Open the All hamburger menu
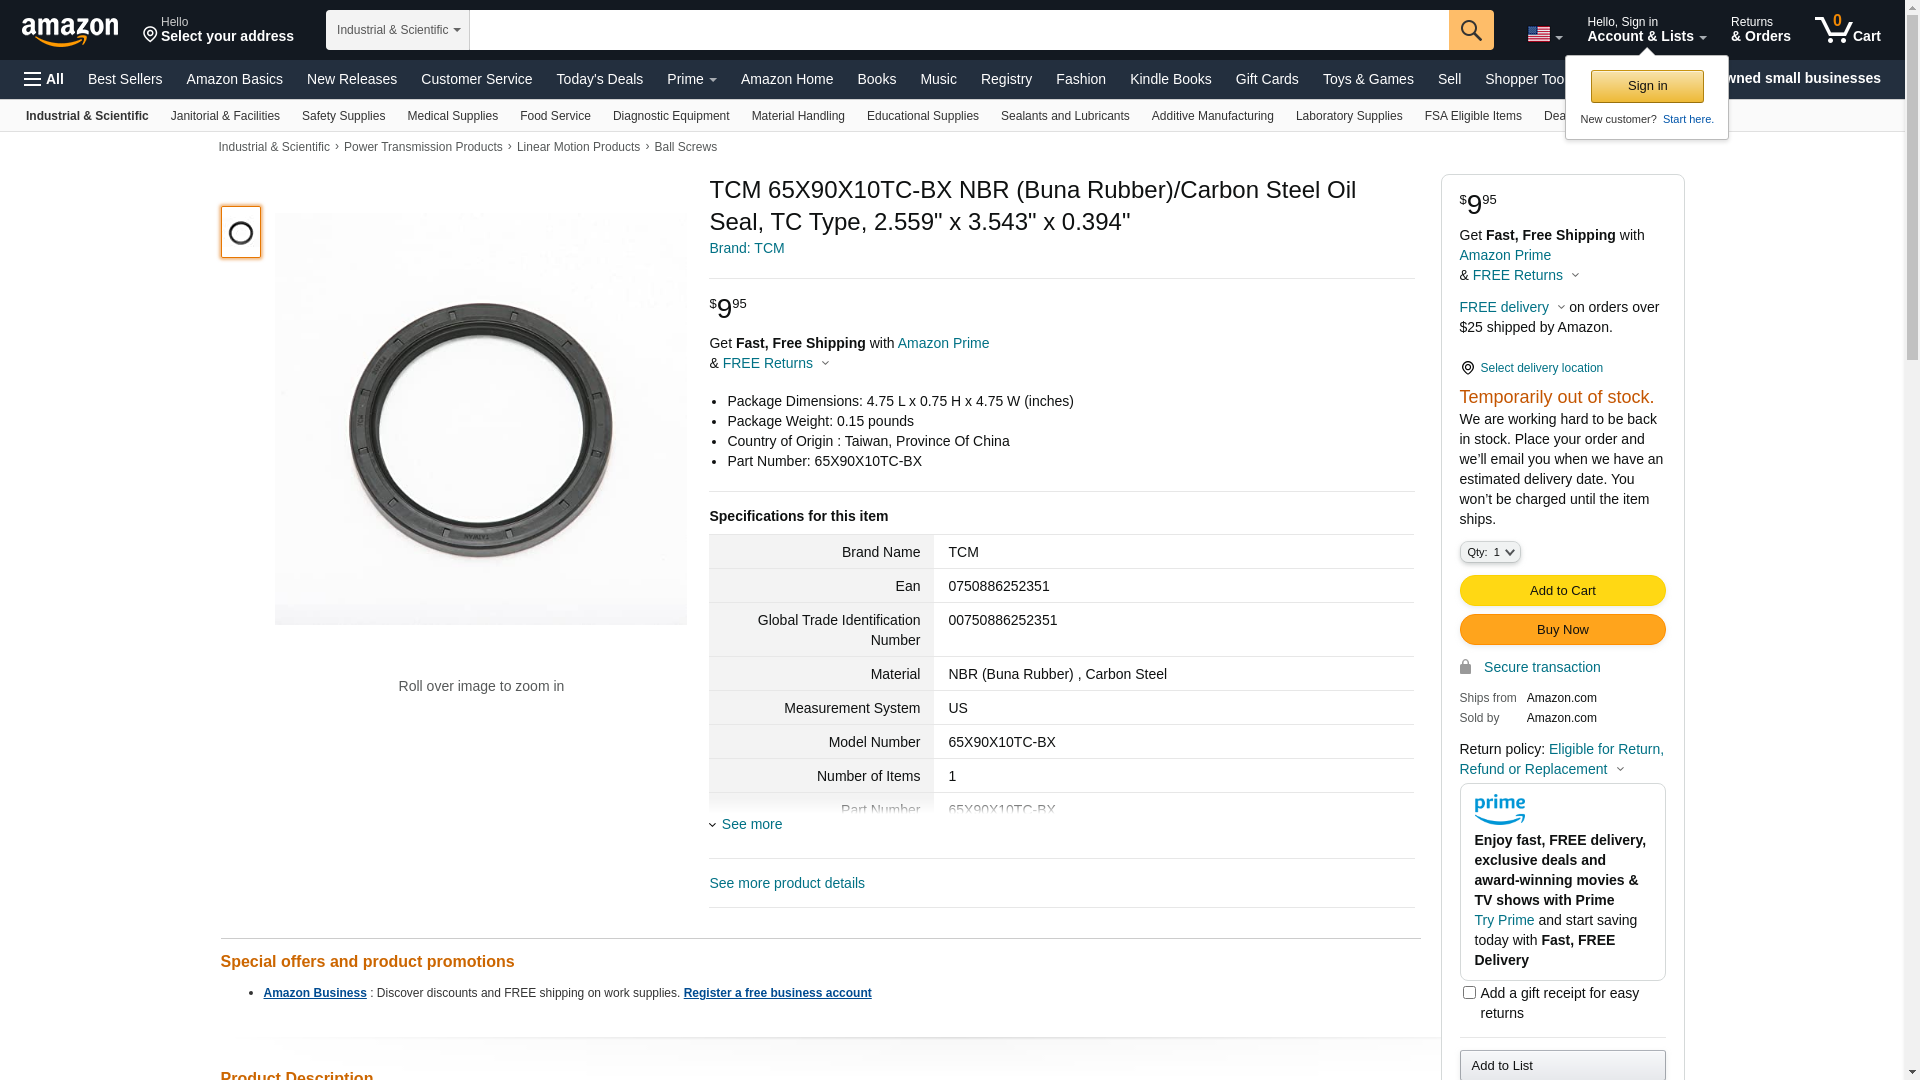1920x1080 pixels. click(44, 79)
